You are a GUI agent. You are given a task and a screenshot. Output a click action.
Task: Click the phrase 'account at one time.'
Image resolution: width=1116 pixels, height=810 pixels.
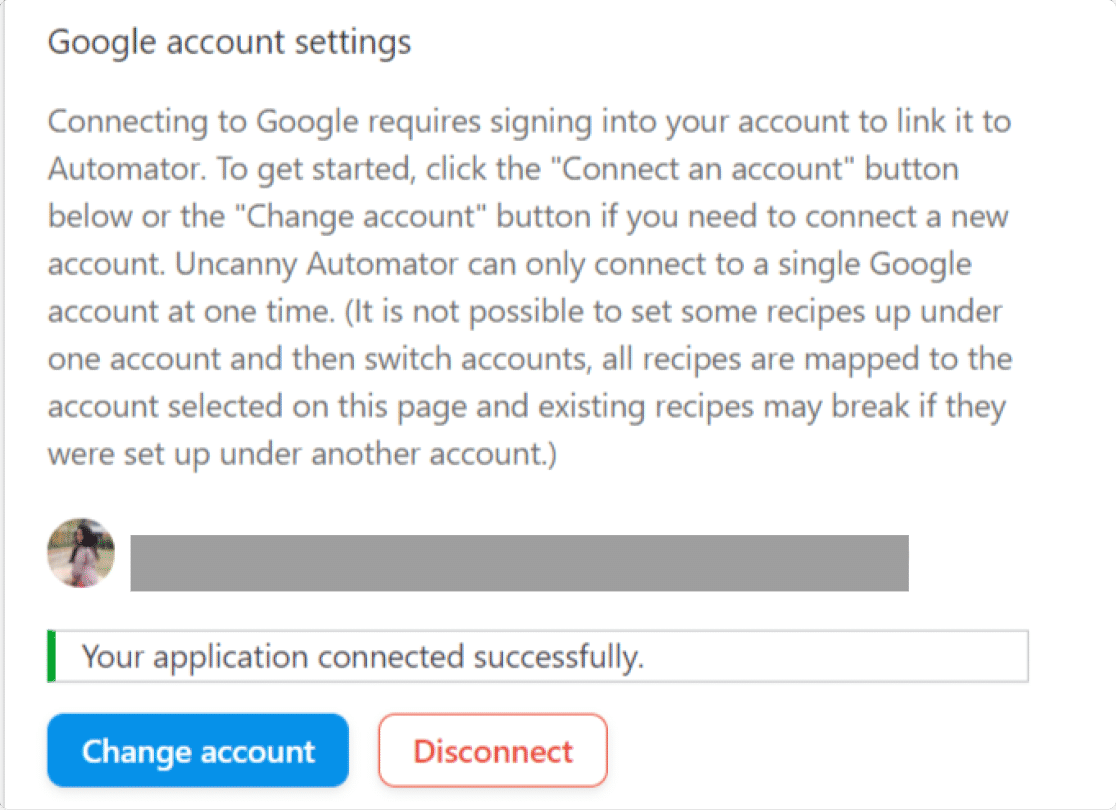click(191, 312)
